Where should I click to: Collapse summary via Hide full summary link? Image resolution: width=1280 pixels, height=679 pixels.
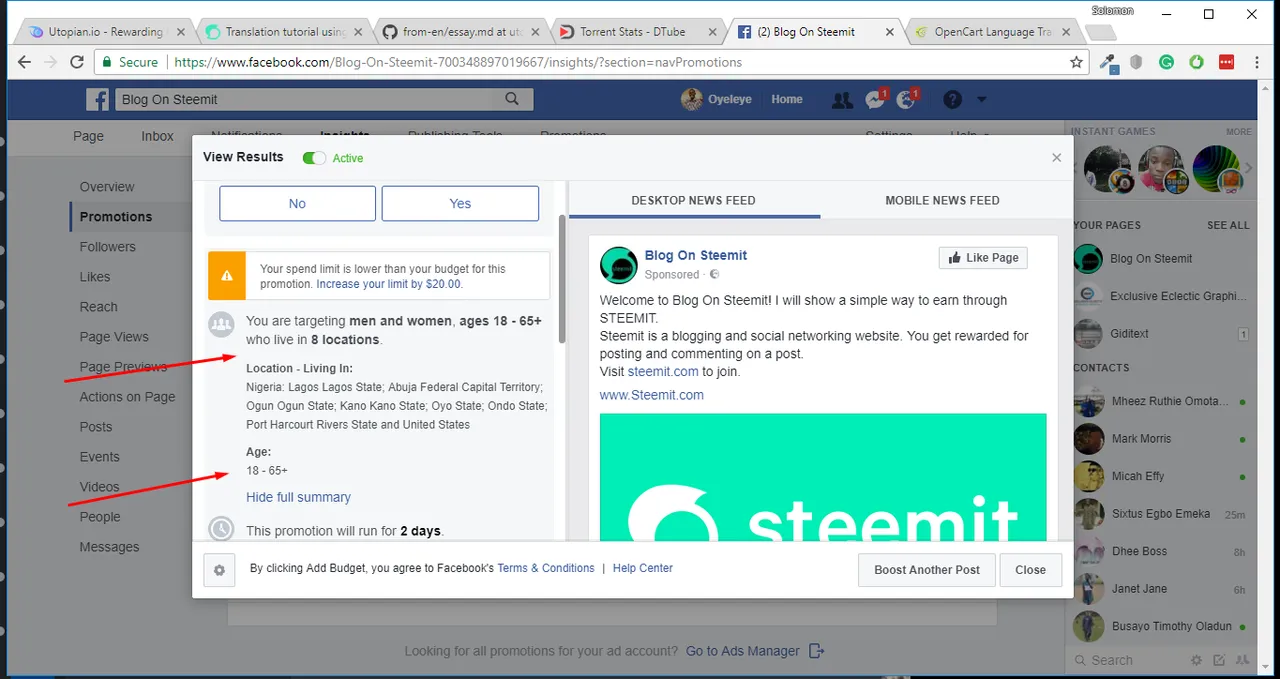[298, 497]
